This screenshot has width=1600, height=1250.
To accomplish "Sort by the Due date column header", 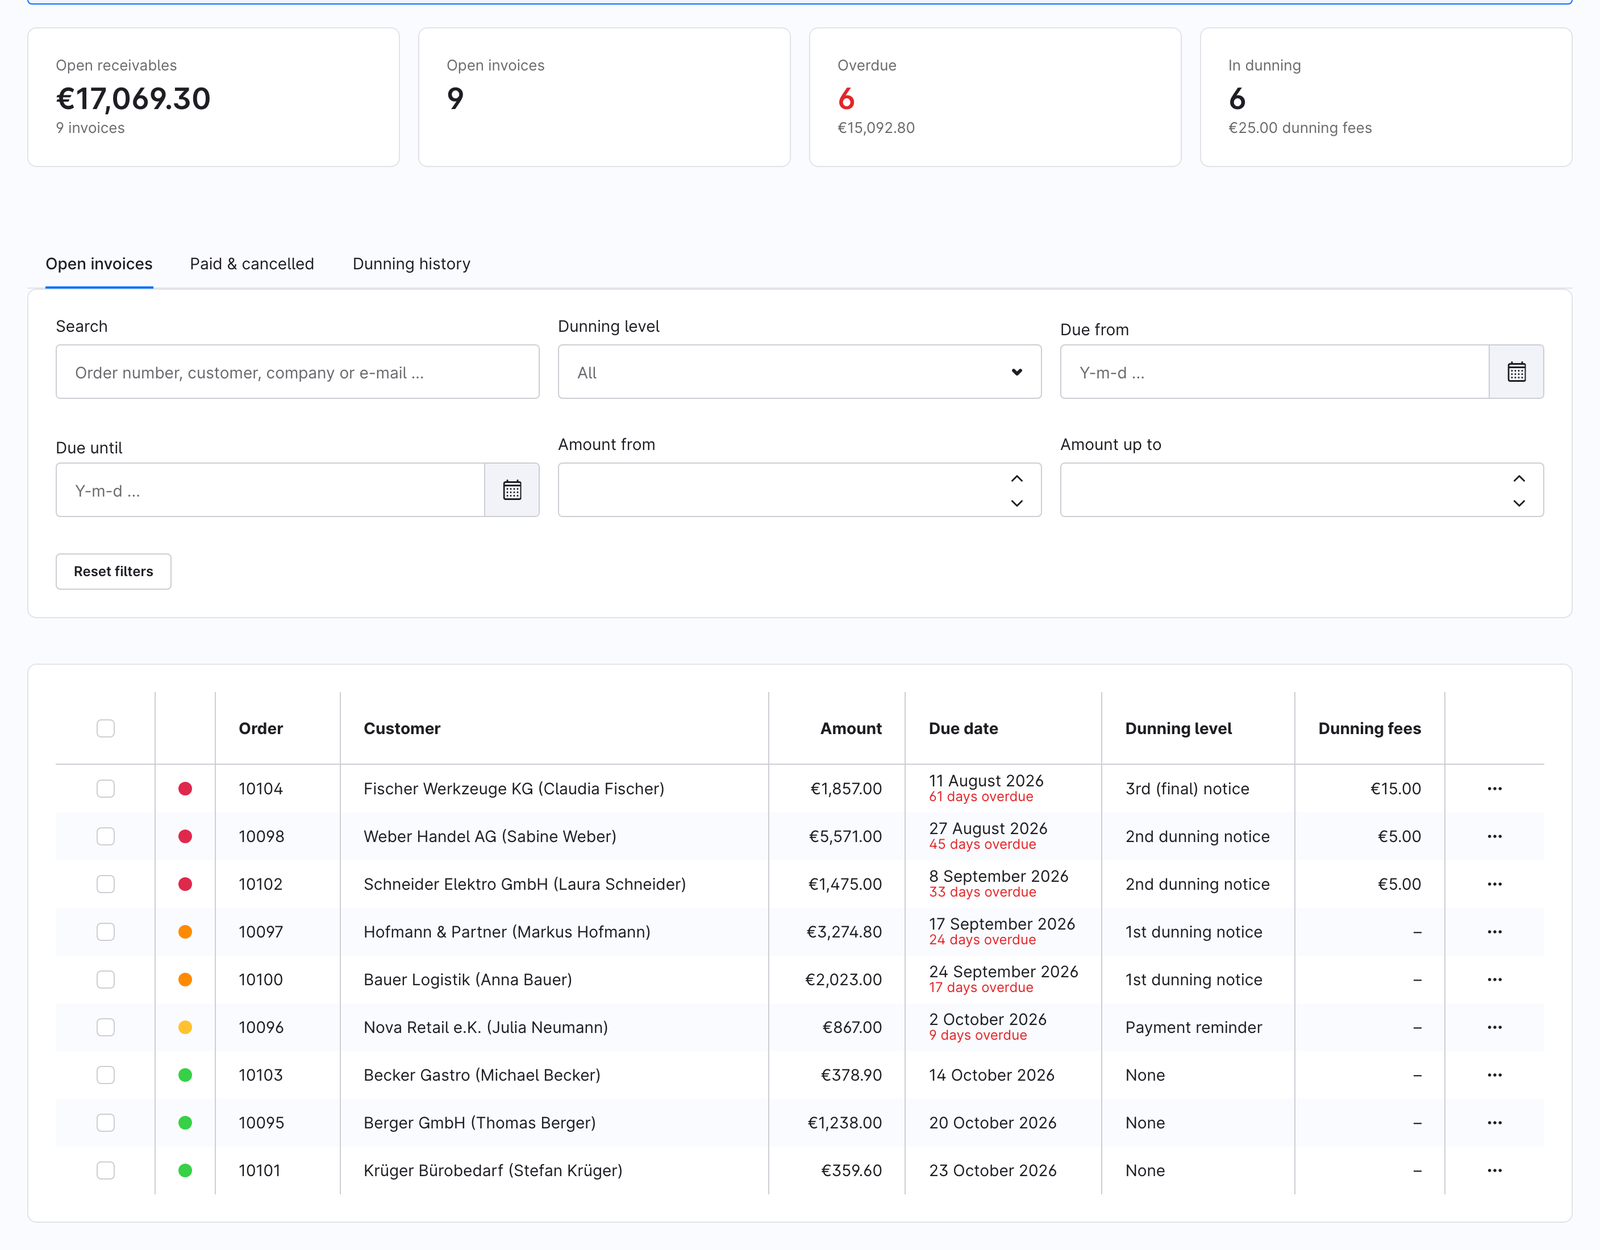I will click(x=963, y=728).
